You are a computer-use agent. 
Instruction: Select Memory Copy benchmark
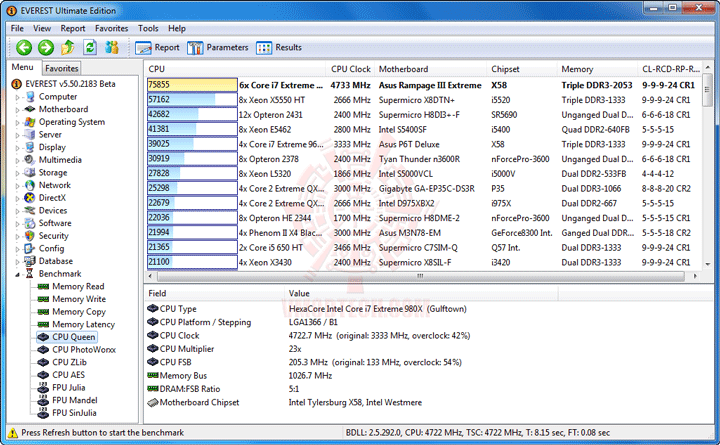79,312
